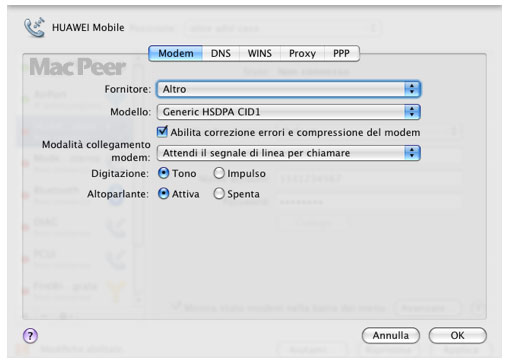
Task: Confirm settings with the OK button
Action: pyautogui.click(x=457, y=335)
